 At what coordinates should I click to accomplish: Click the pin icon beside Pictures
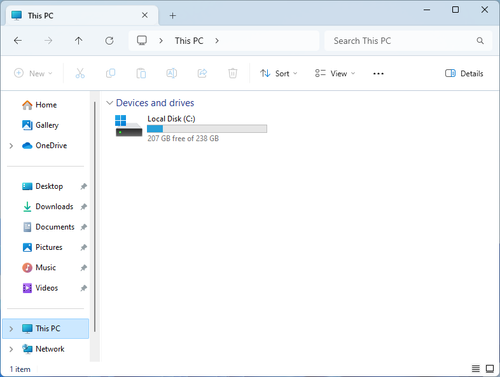point(84,247)
